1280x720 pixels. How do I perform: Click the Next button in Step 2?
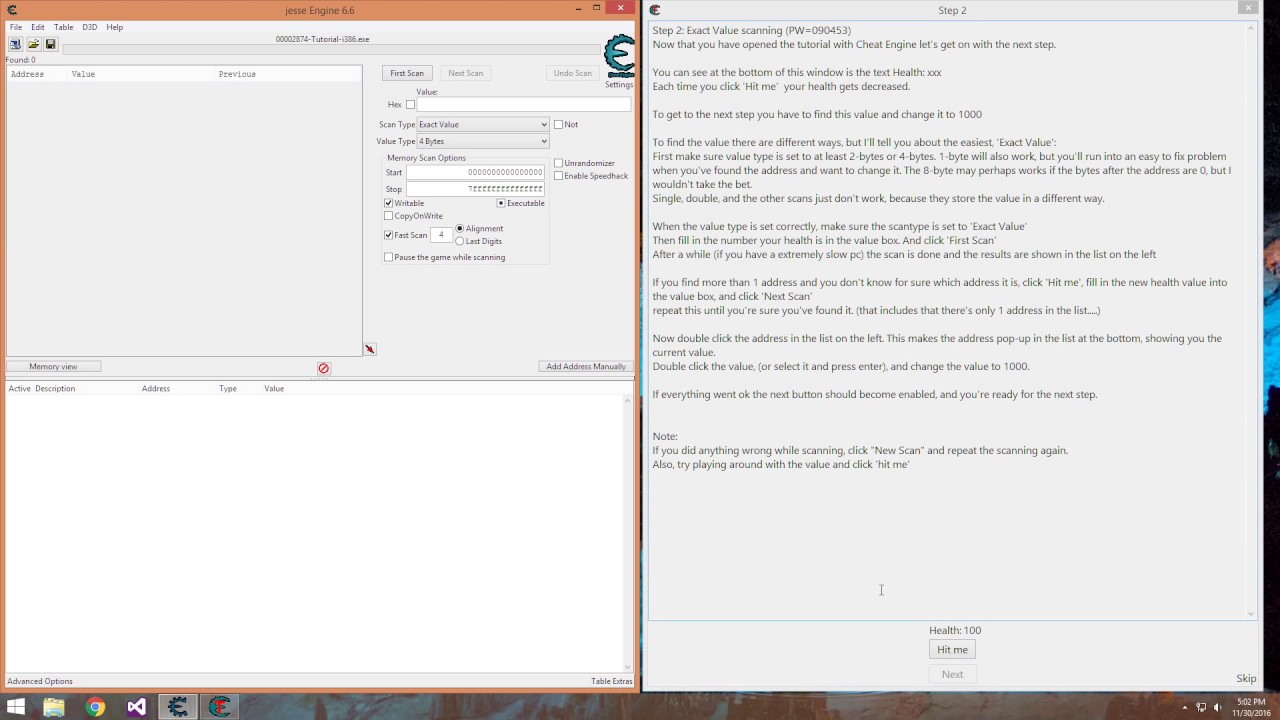click(x=952, y=674)
